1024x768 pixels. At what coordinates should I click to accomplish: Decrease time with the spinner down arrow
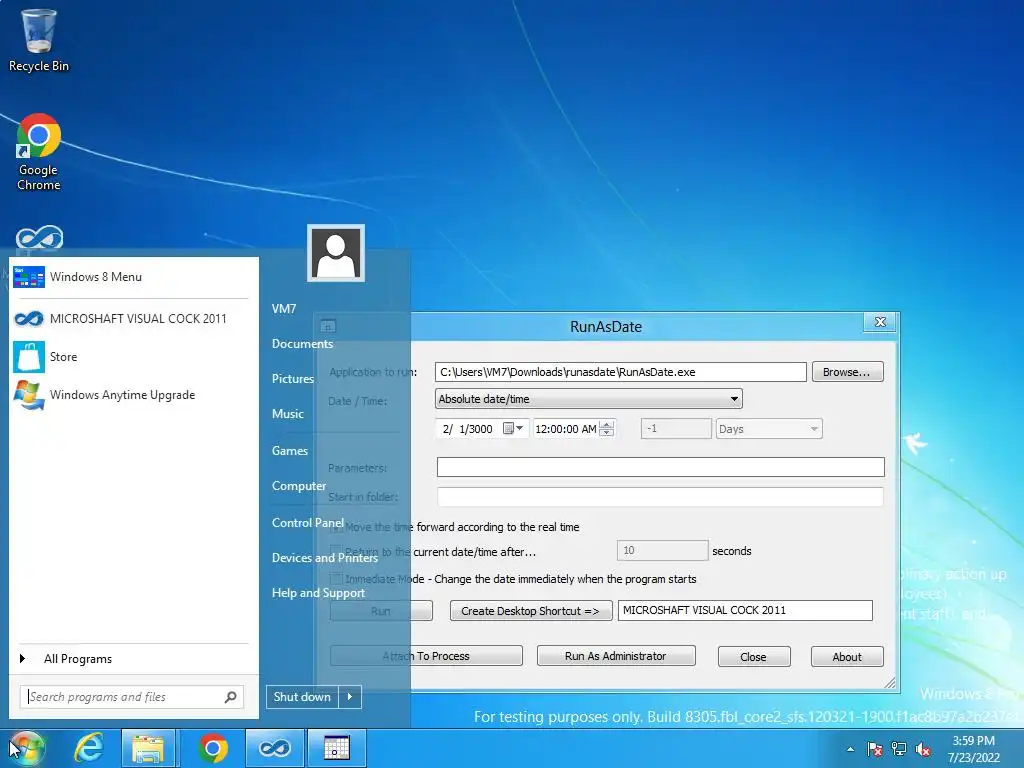[607, 433]
